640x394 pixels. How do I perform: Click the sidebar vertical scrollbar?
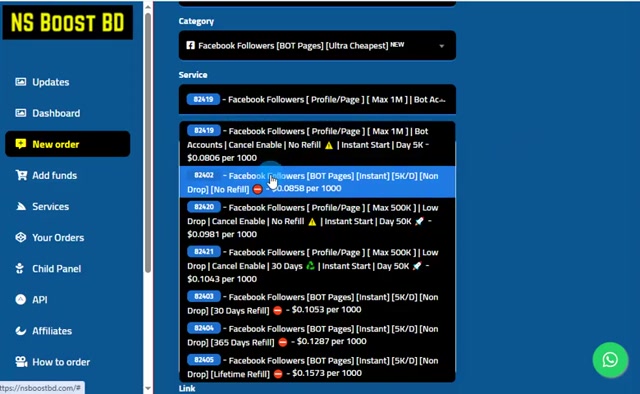click(148, 143)
